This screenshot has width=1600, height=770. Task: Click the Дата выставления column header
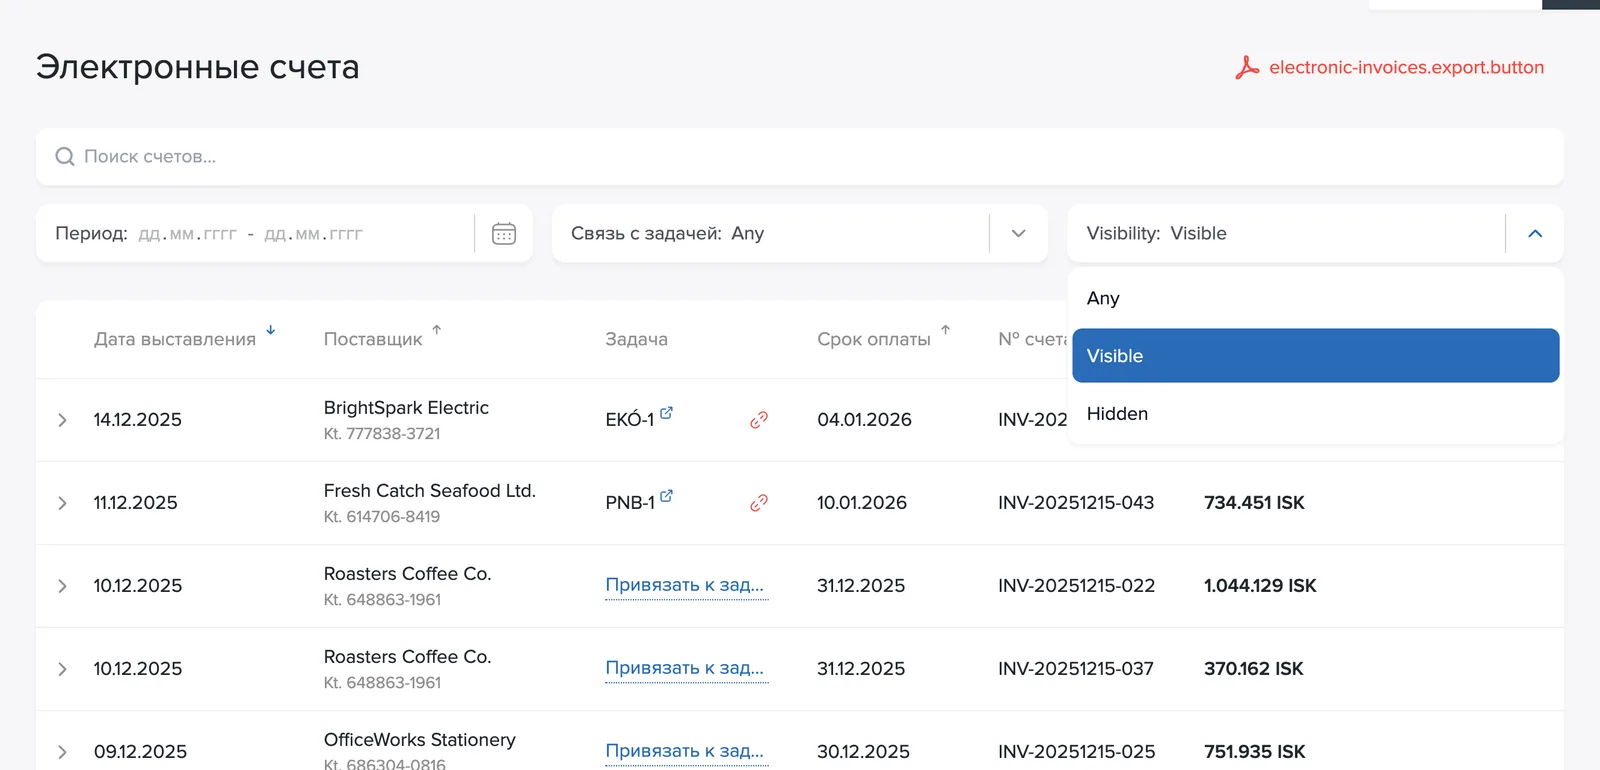175,339
